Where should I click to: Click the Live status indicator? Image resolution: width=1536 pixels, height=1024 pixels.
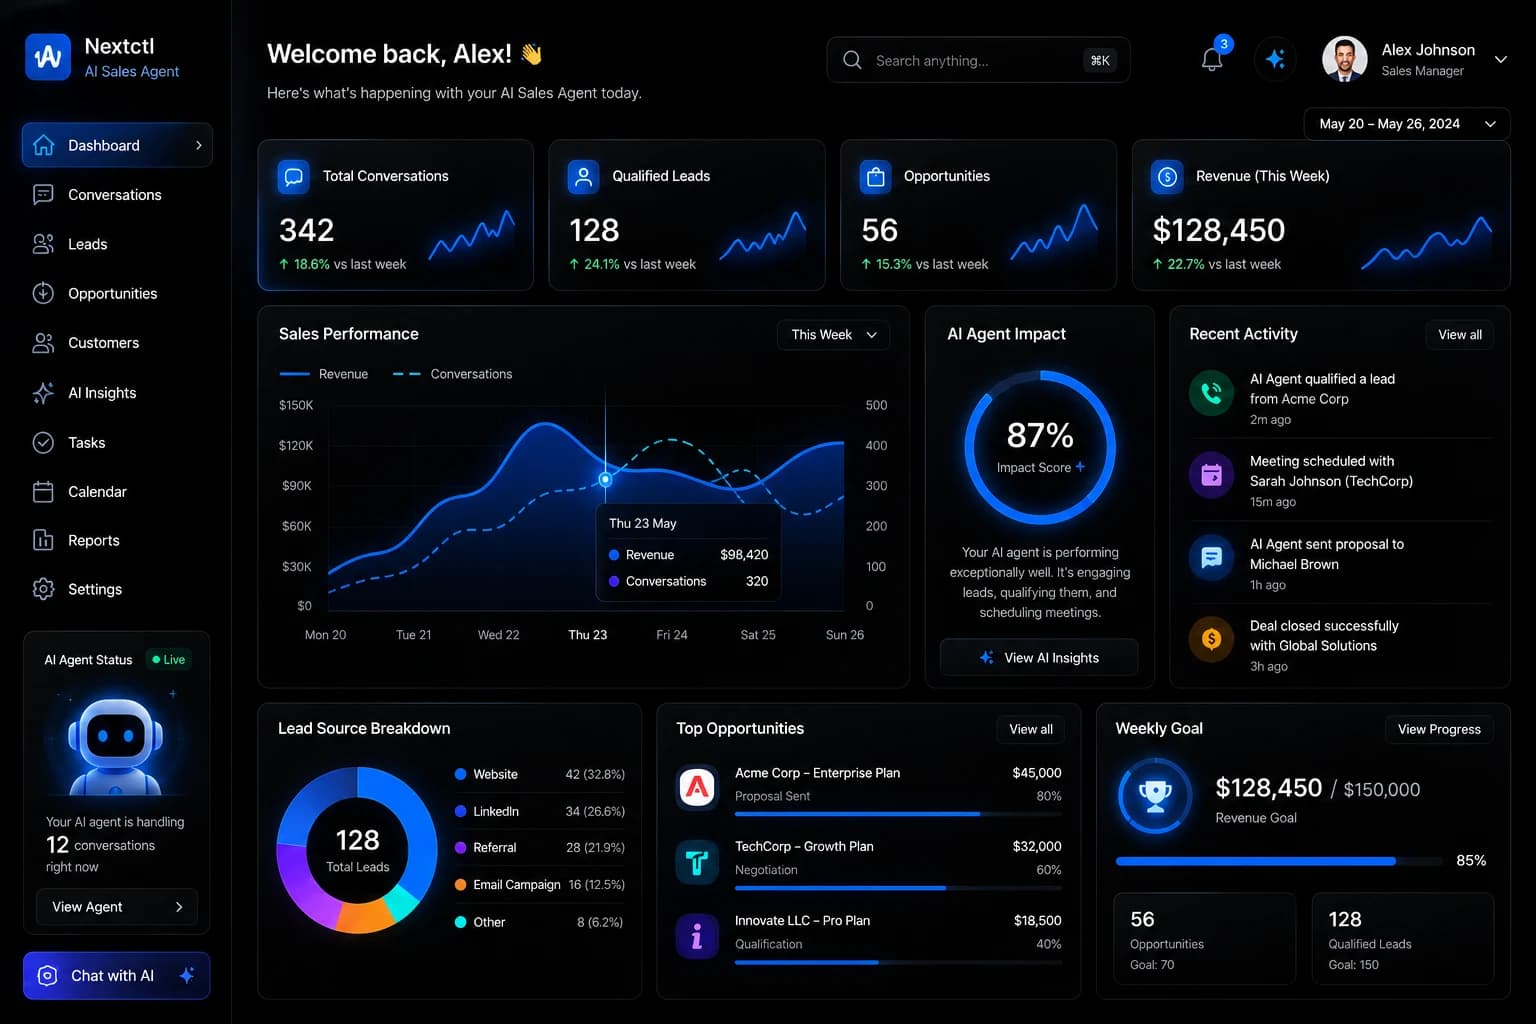(168, 660)
